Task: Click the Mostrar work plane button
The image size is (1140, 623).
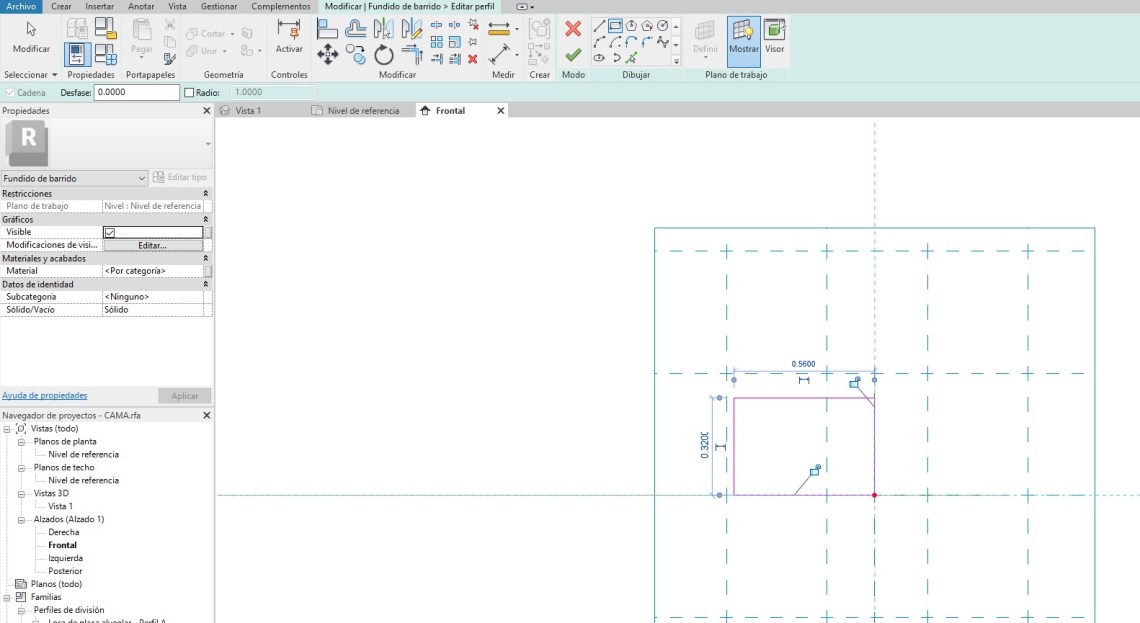Action: pos(743,37)
